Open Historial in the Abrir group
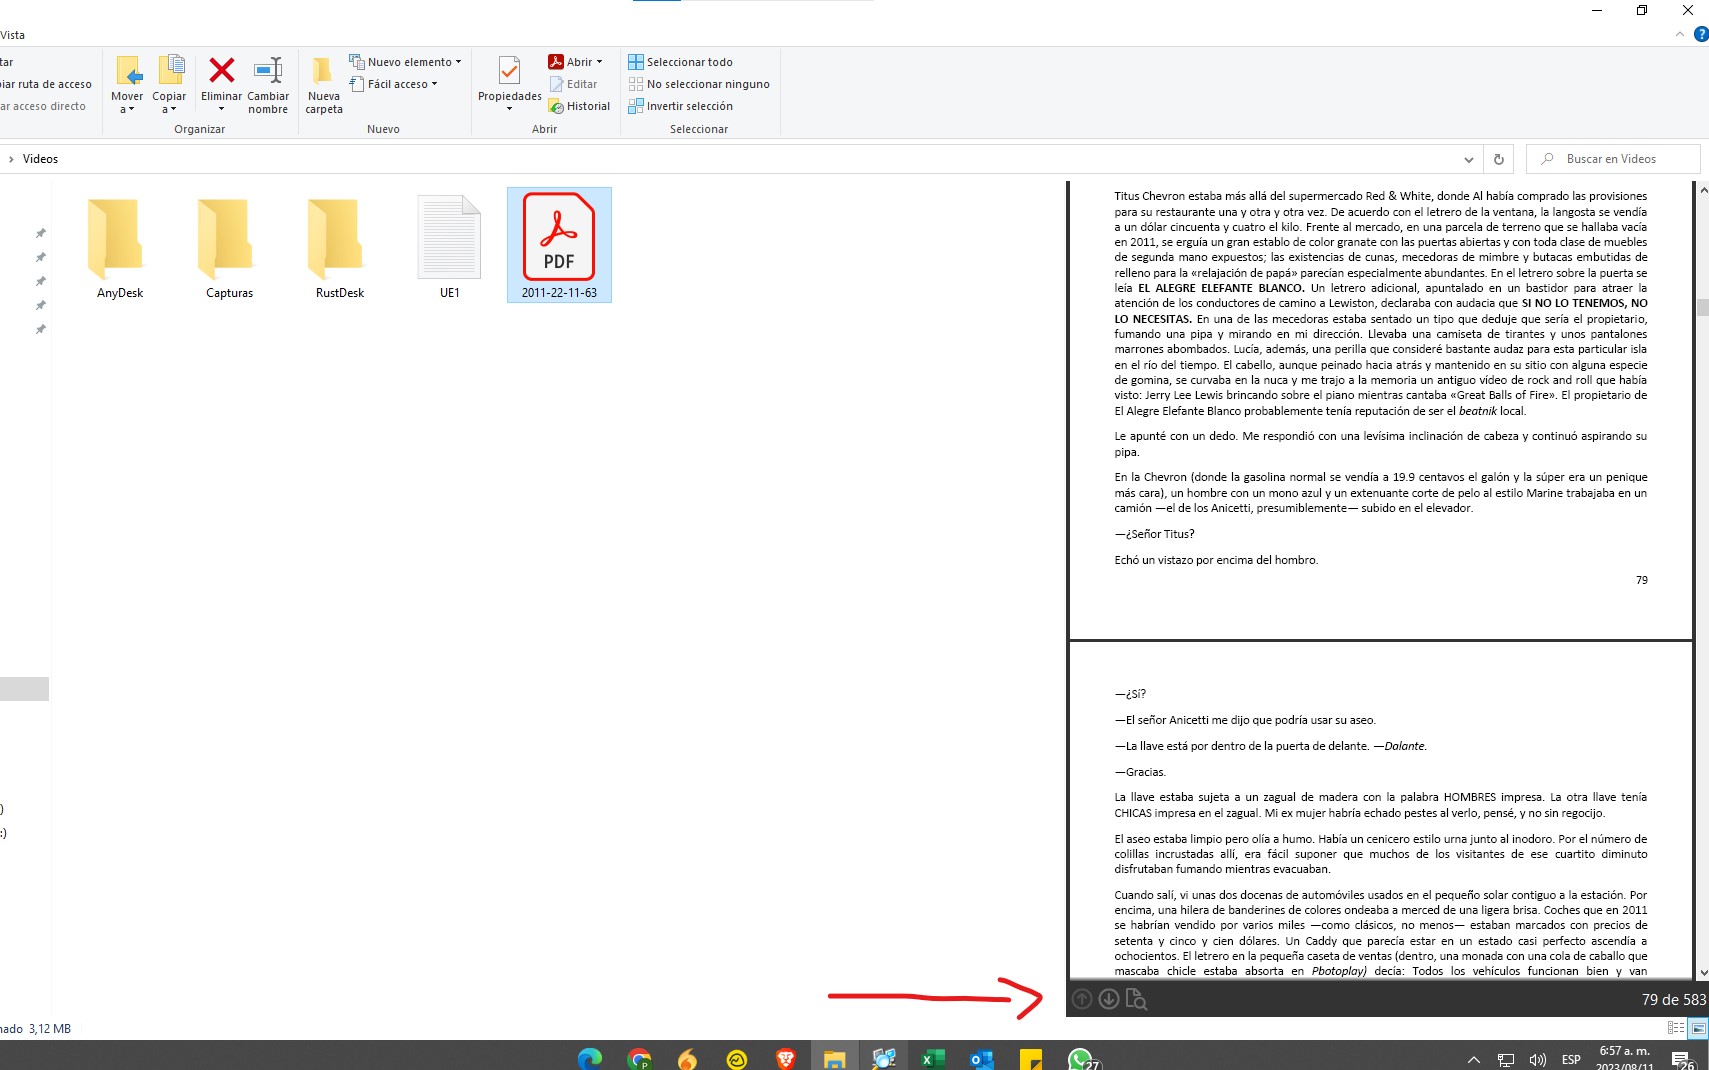This screenshot has height=1070, width=1709. 579,106
